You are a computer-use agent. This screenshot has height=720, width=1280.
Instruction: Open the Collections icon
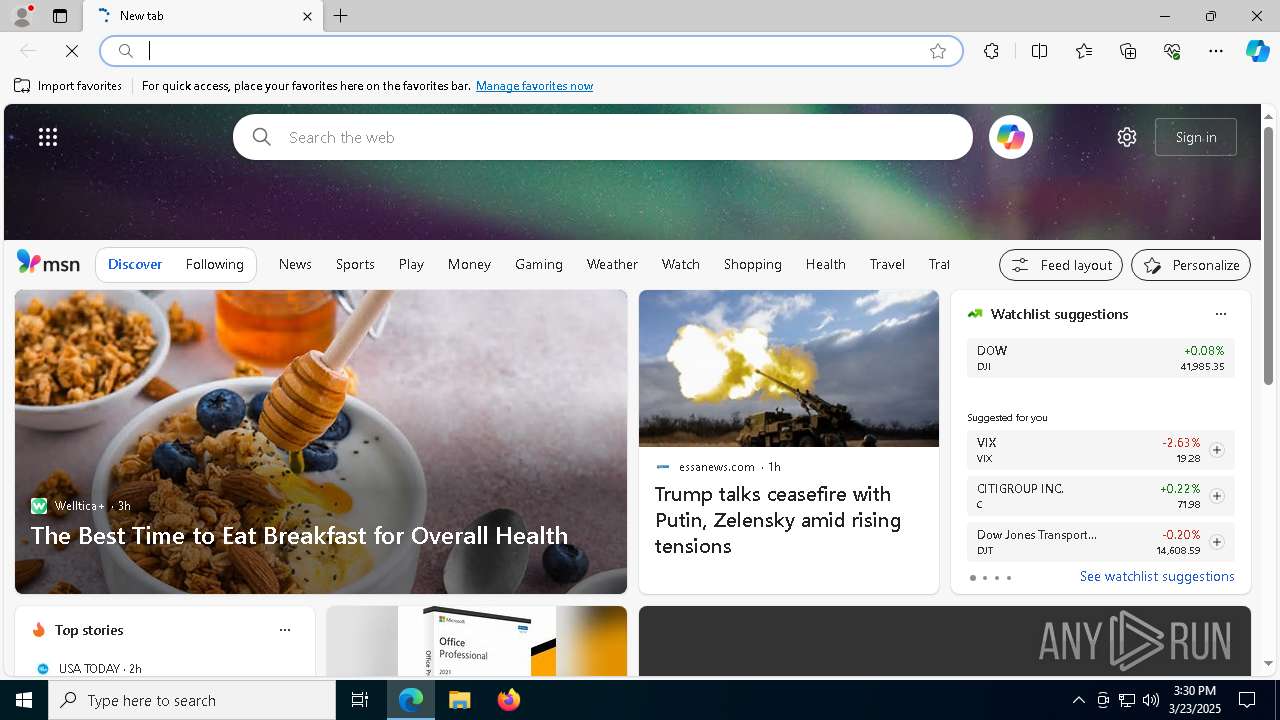click(1128, 51)
